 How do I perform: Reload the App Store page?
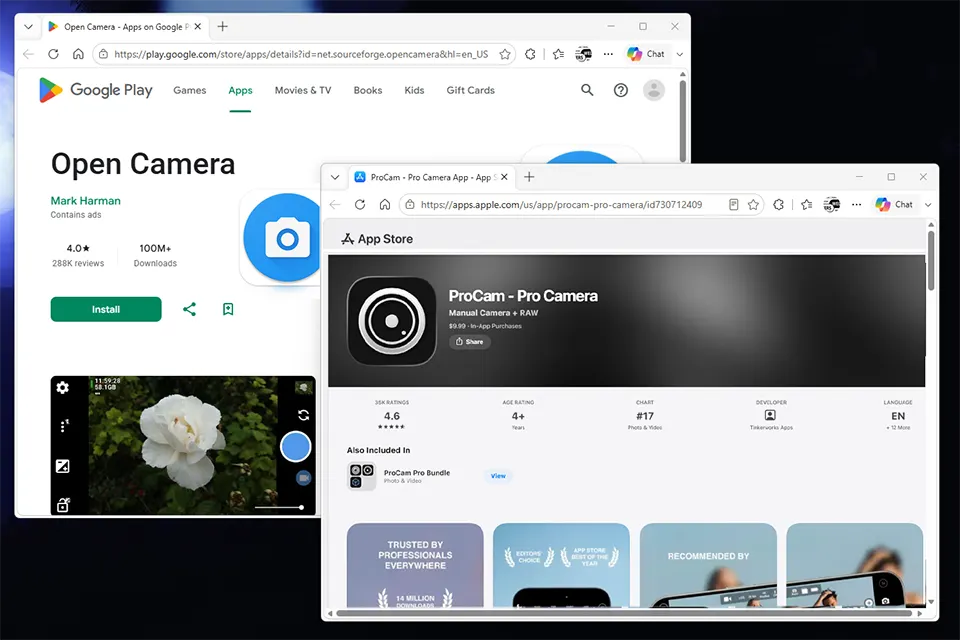360,205
